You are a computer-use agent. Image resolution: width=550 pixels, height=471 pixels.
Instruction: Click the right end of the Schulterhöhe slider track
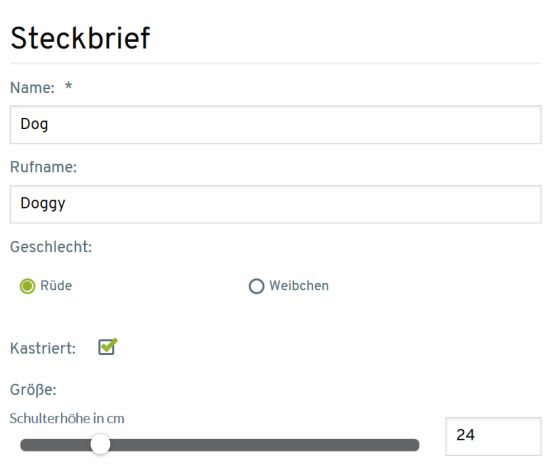[x=414, y=445]
